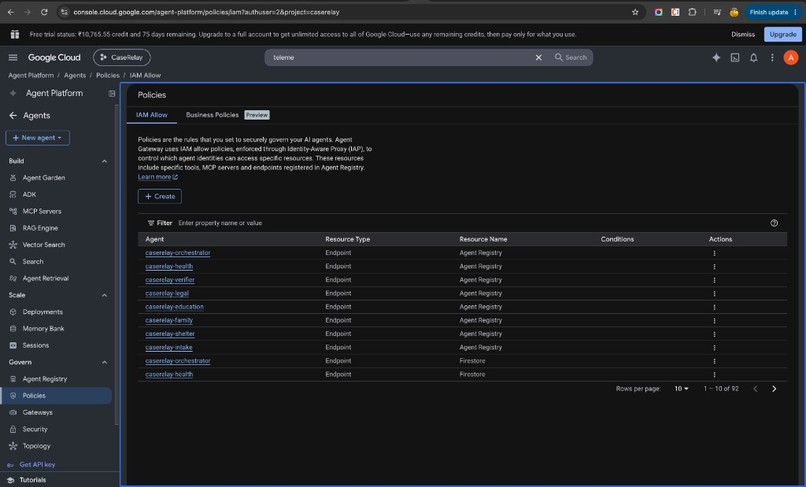
Task: Collapse the Scale section
Action: (105, 295)
